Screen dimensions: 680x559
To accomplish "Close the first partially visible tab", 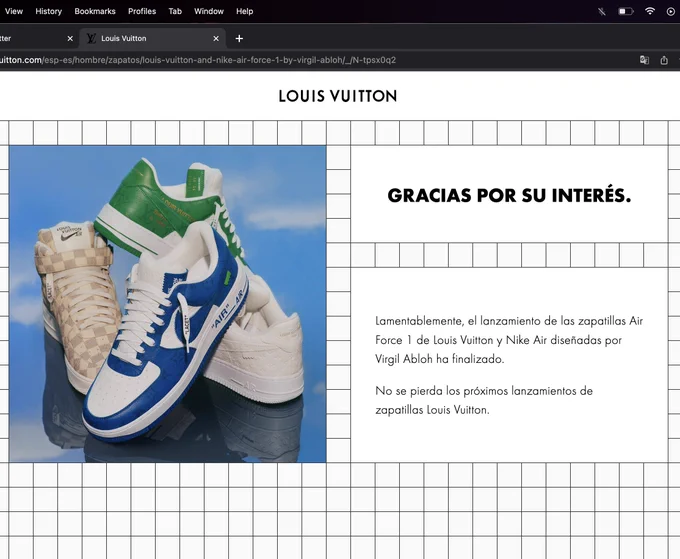I will [70, 39].
